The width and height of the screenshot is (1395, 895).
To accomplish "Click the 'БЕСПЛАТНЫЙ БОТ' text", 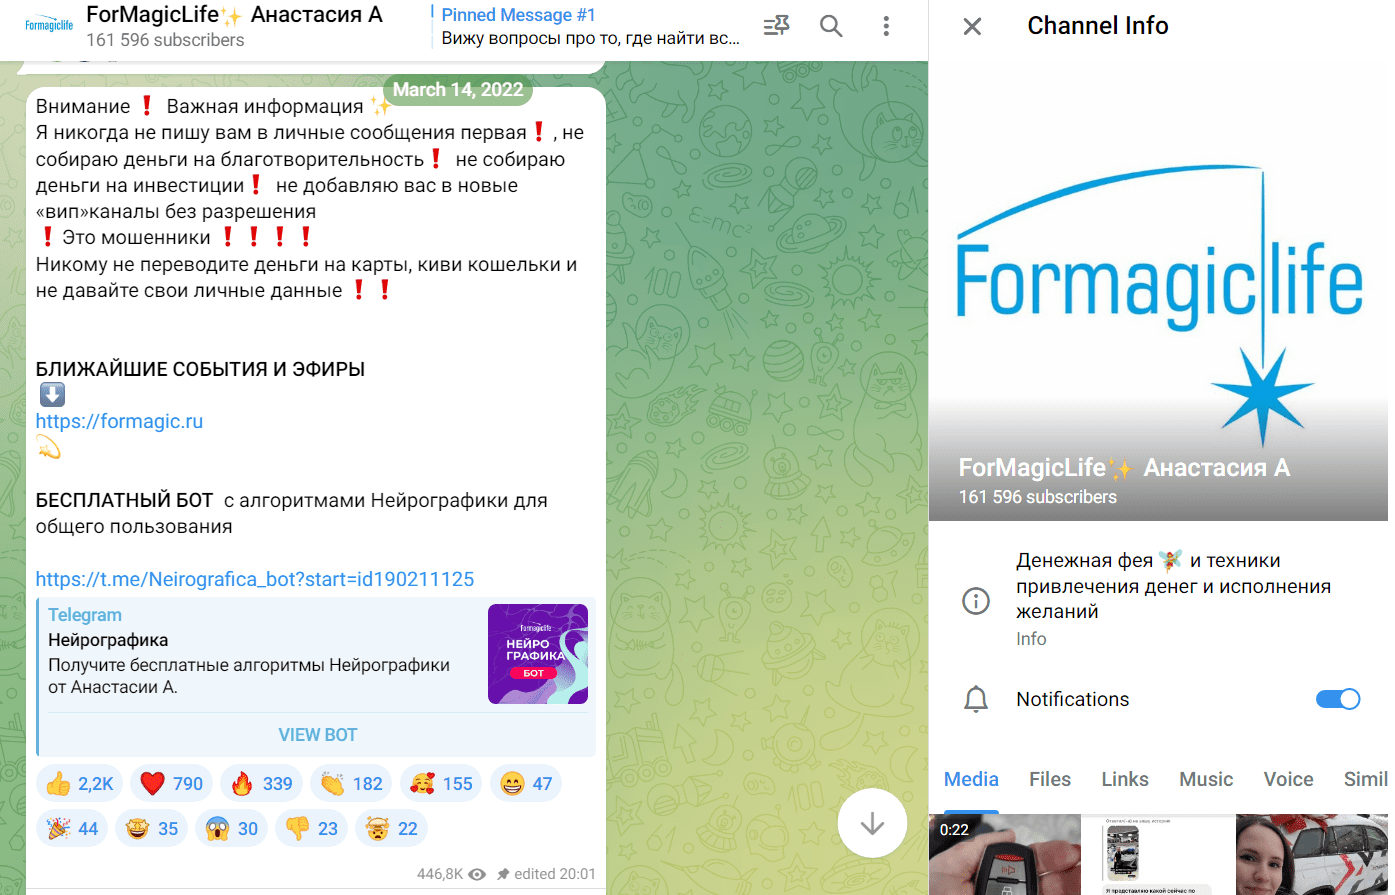I will (x=124, y=500).
